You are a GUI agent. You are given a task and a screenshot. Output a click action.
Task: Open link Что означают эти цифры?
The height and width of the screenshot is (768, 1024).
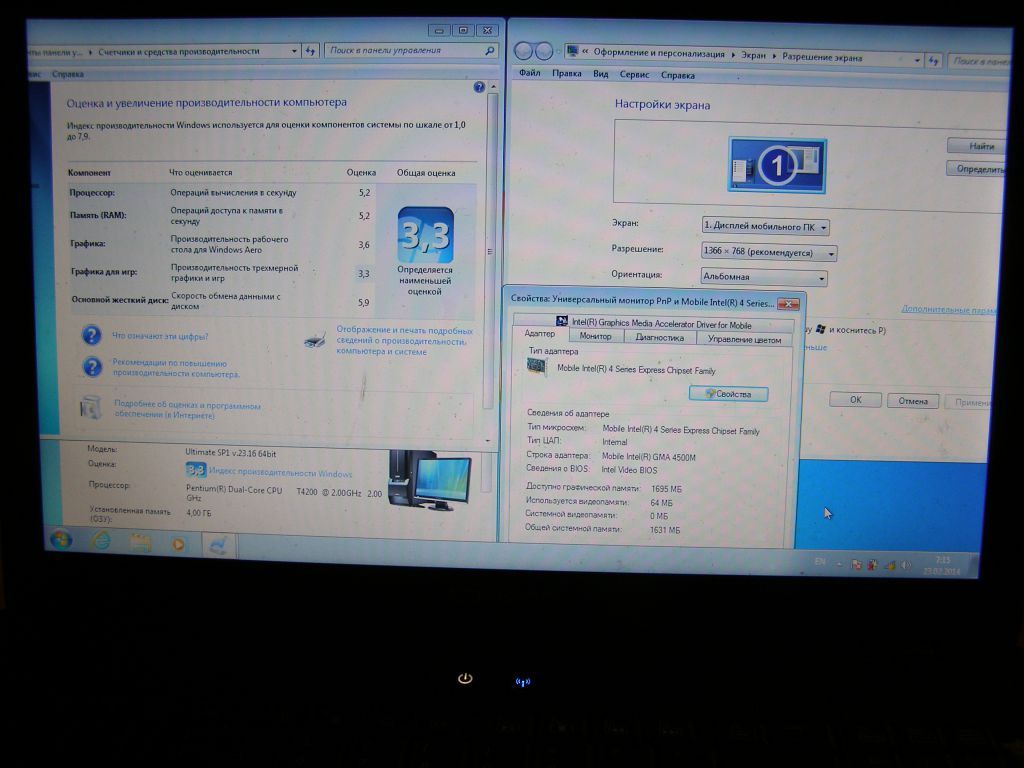pos(160,336)
